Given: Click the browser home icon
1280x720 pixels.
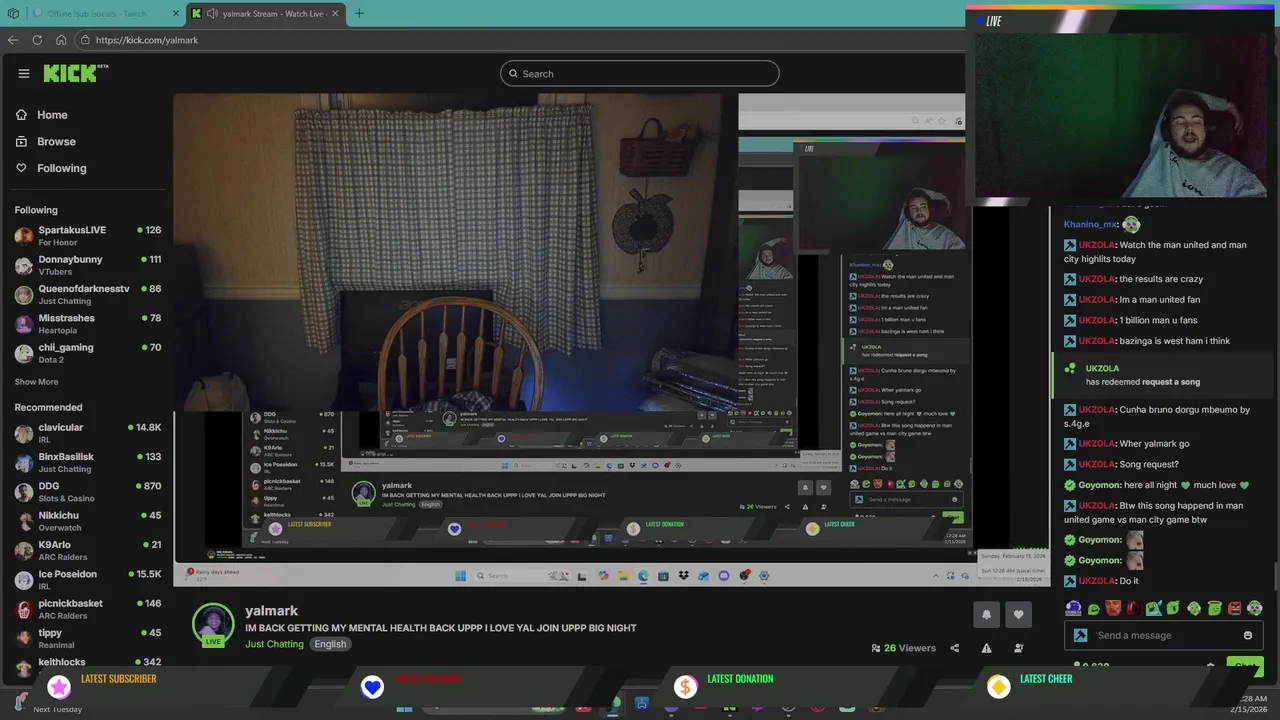Looking at the screenshot, I should tap(61, 40).
